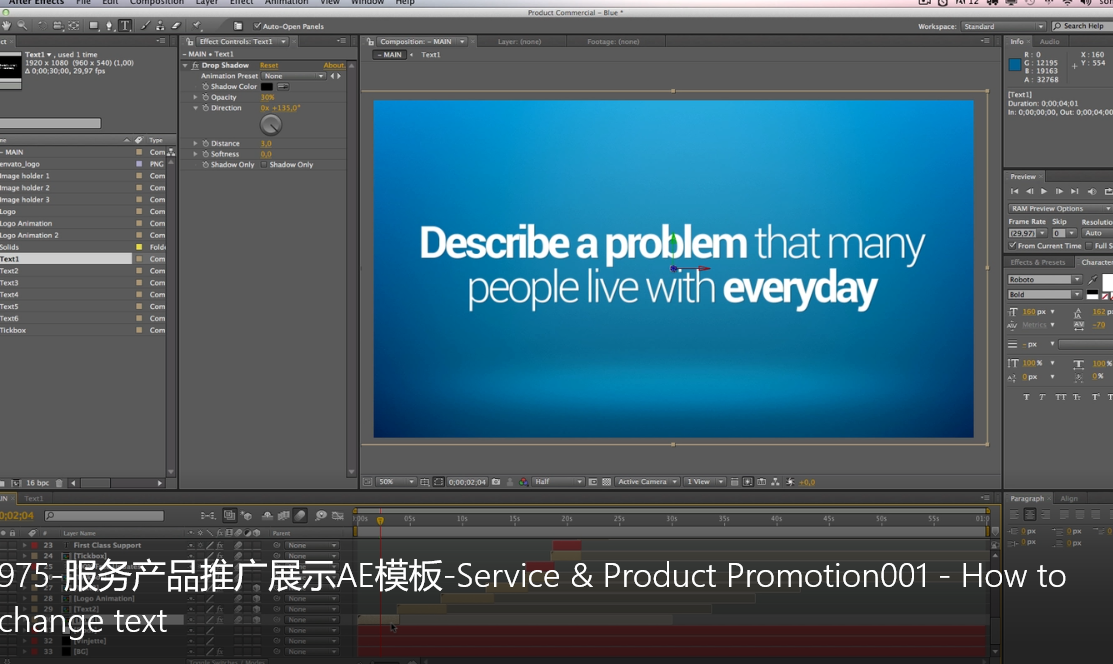Toggle the Shadow Only checkbox

263,165
